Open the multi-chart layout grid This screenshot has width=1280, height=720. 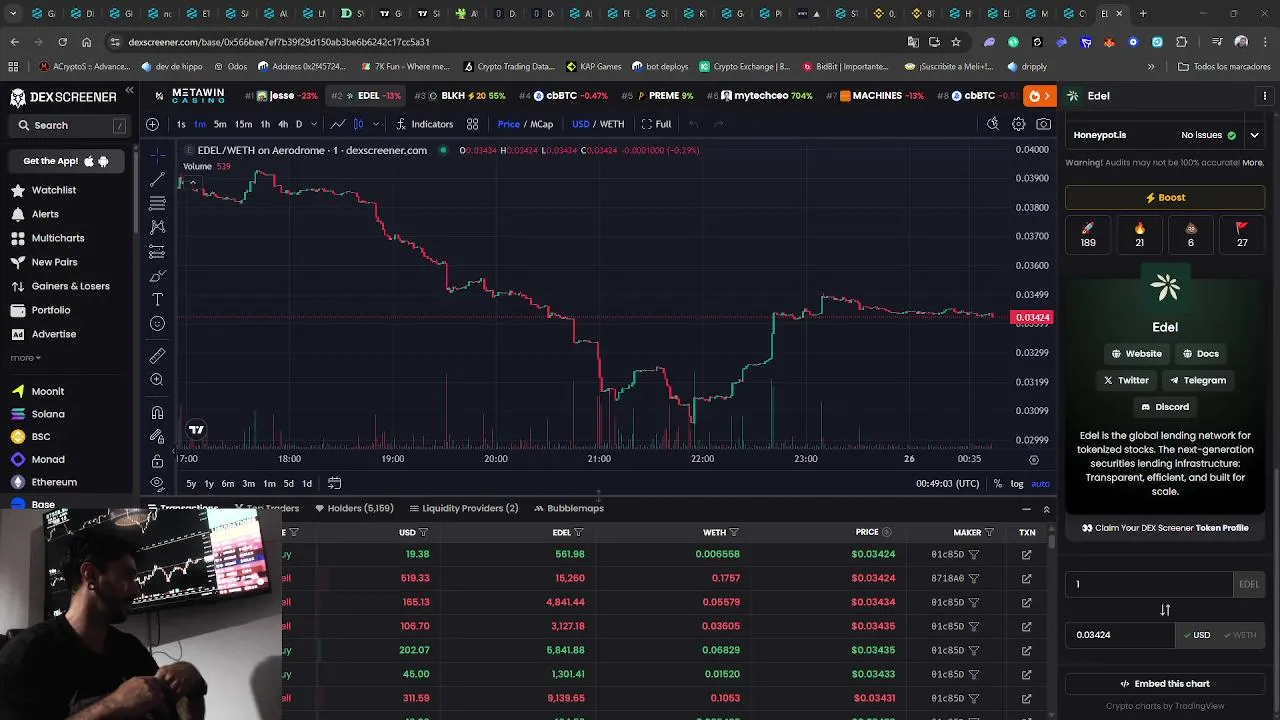472,124
